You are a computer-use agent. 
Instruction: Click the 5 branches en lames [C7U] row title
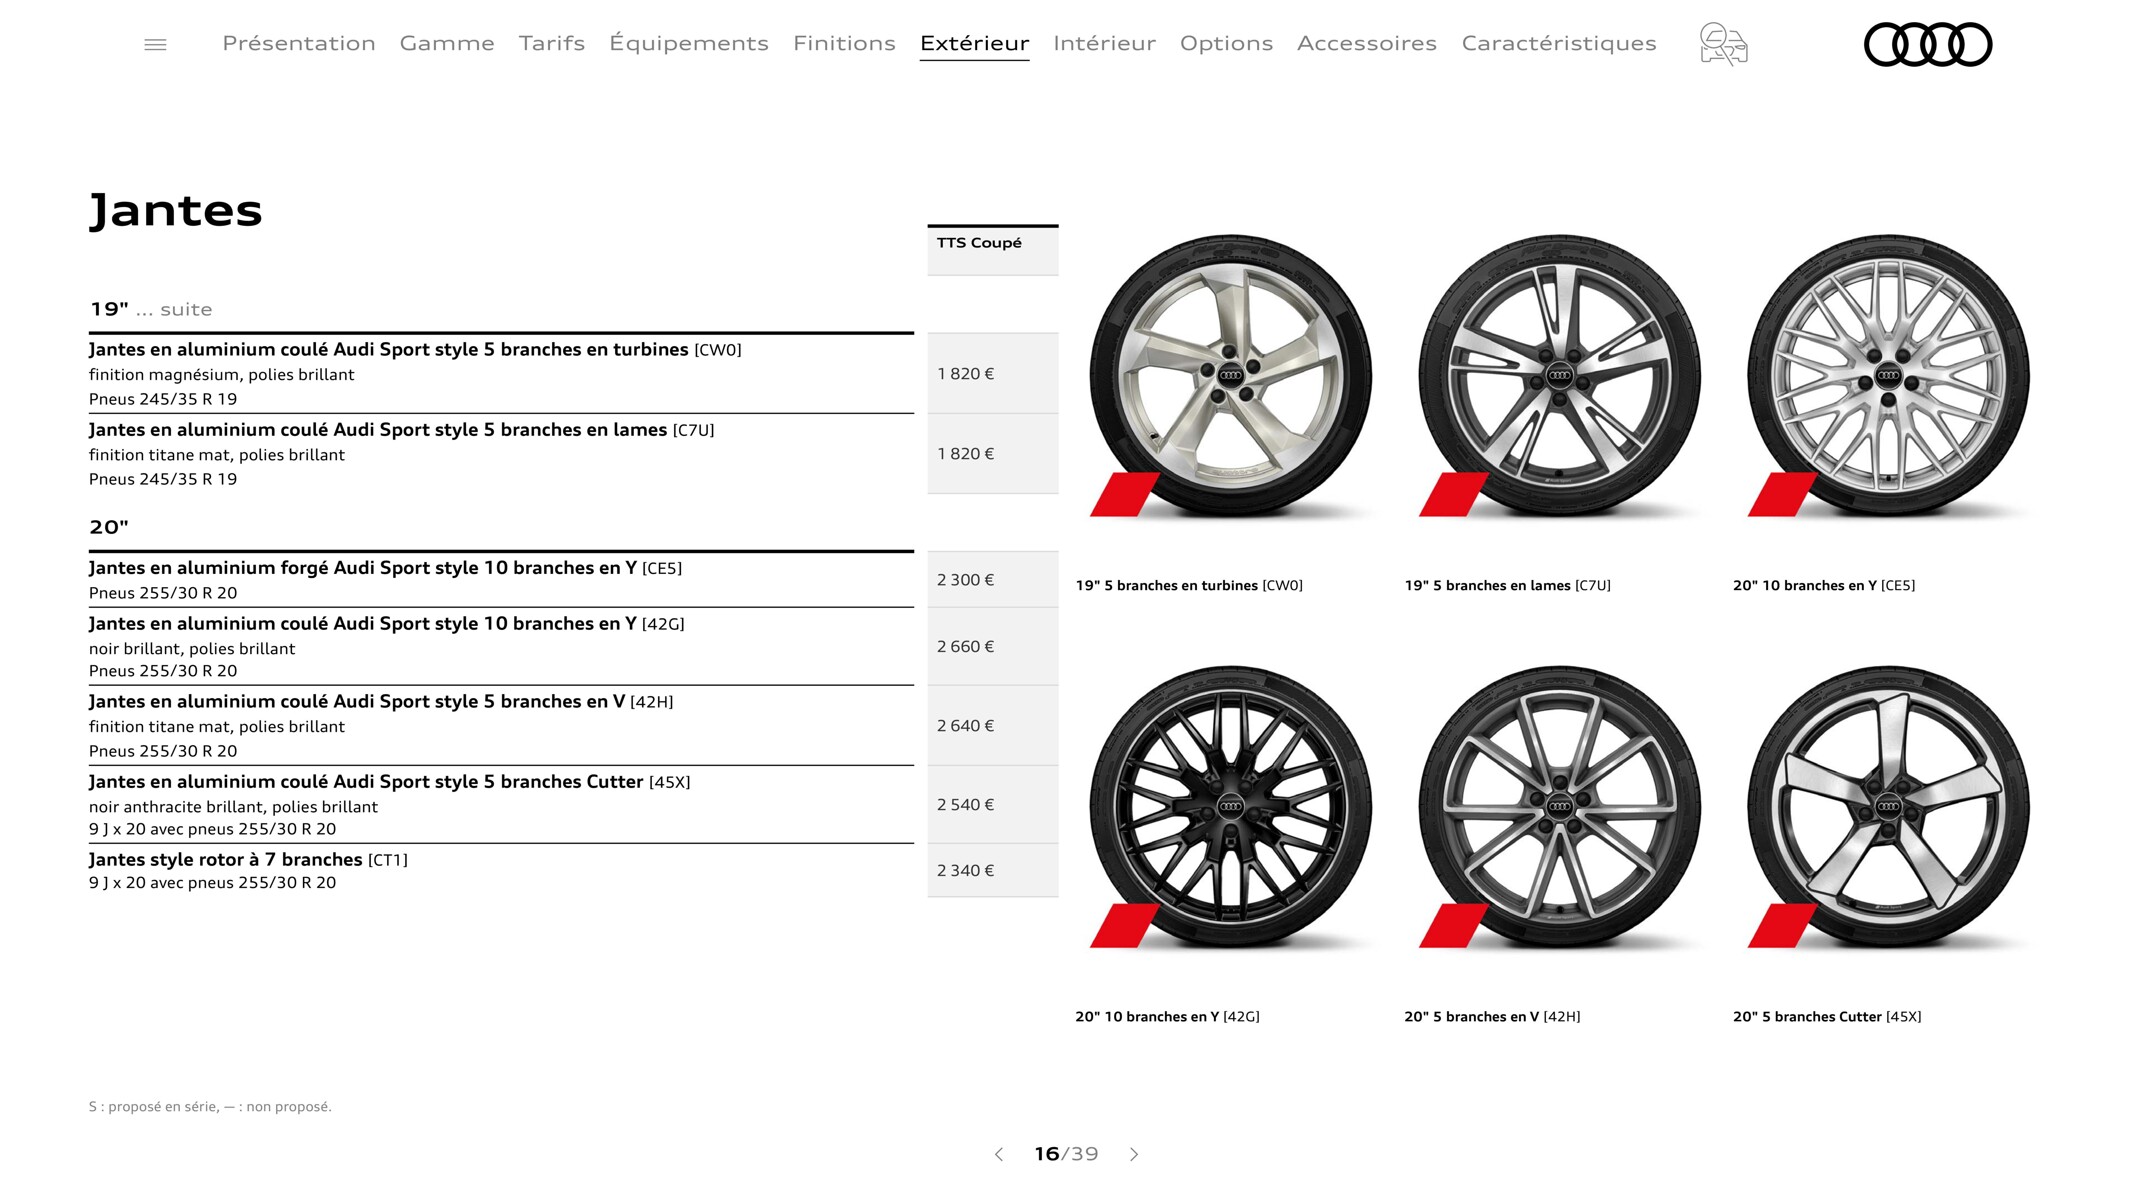pyautogui.click(x=401, y=429)
